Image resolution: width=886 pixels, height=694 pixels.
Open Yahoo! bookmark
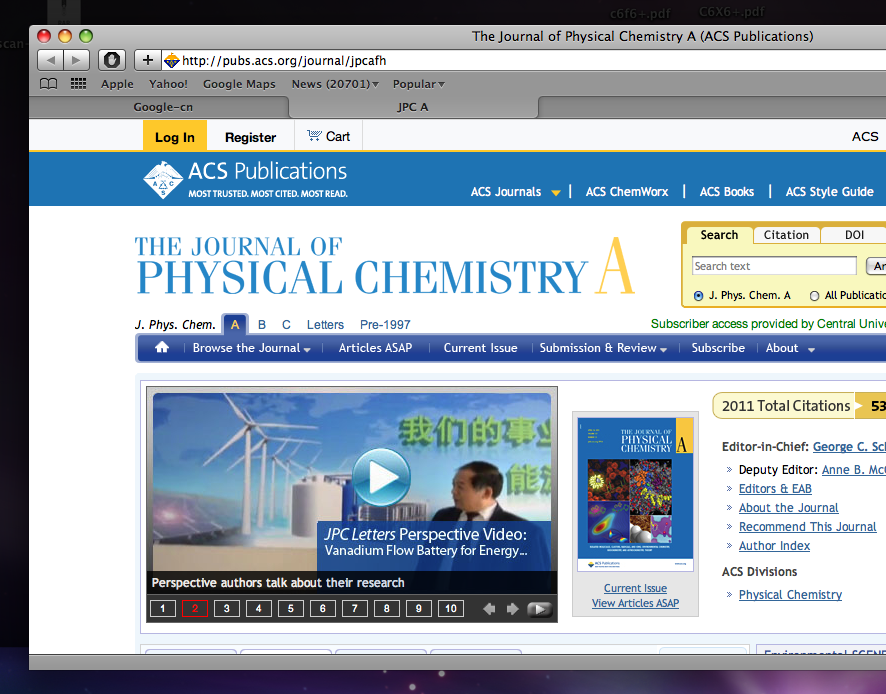pyautogui.click(x=168, y=84)
